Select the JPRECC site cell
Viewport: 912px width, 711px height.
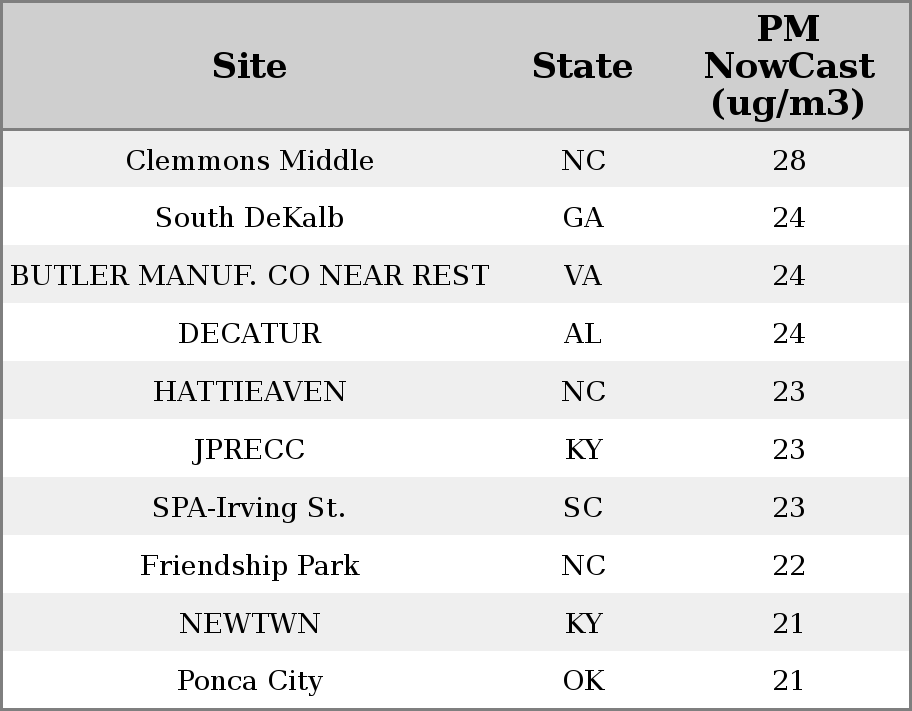coord(249,450)
